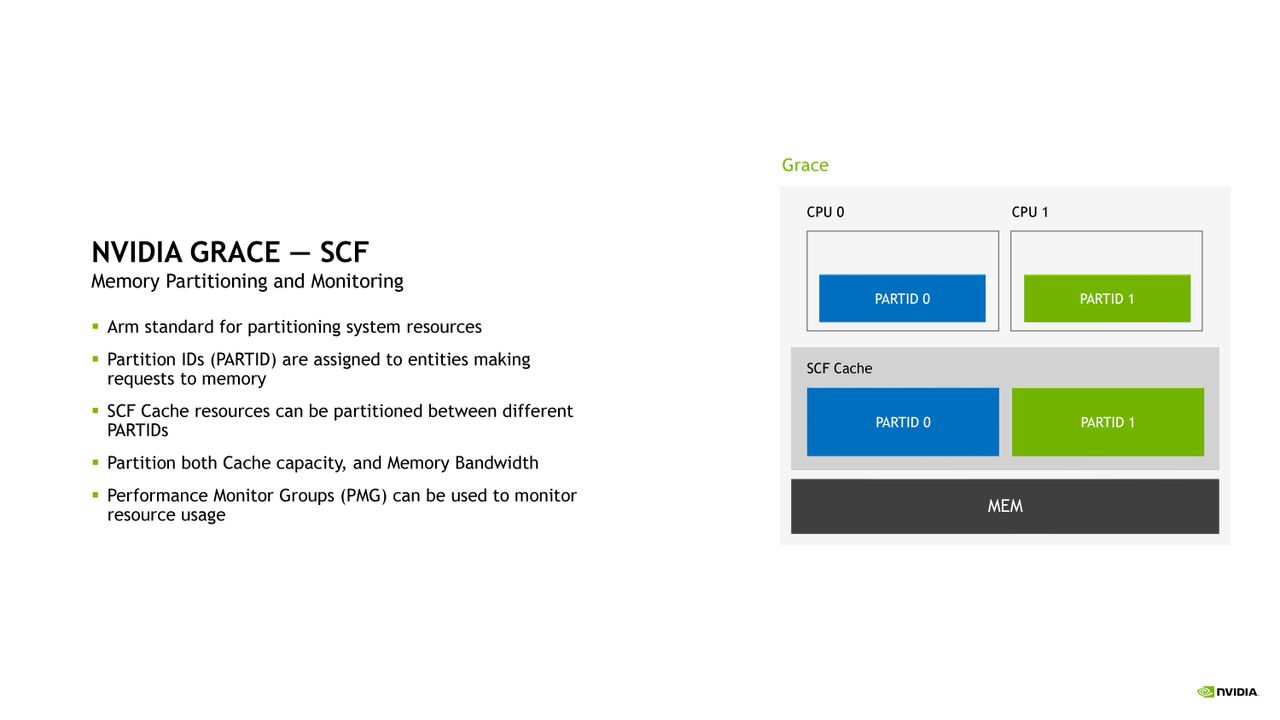Click the green PARTID 1 block in SCF Cache
1280x720 pixels.
[x=1108, y=422]
